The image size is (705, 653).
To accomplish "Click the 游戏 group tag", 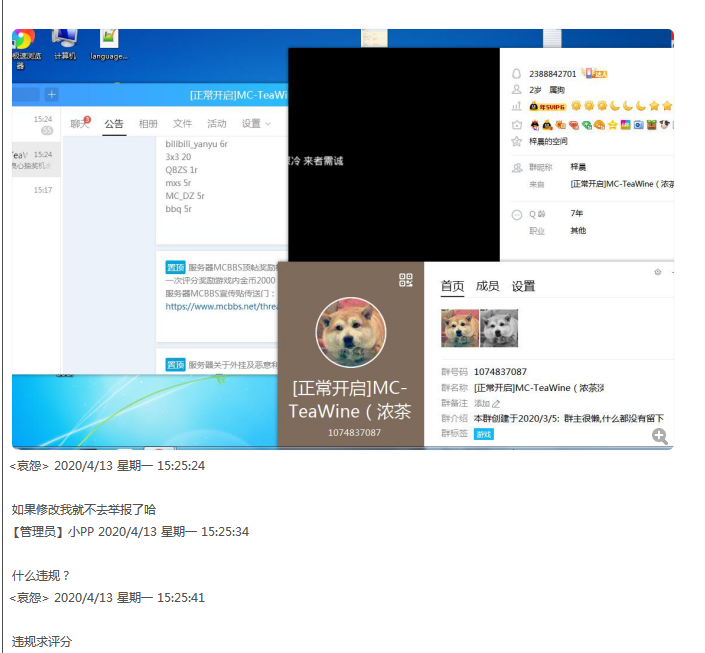I will 484,434.
